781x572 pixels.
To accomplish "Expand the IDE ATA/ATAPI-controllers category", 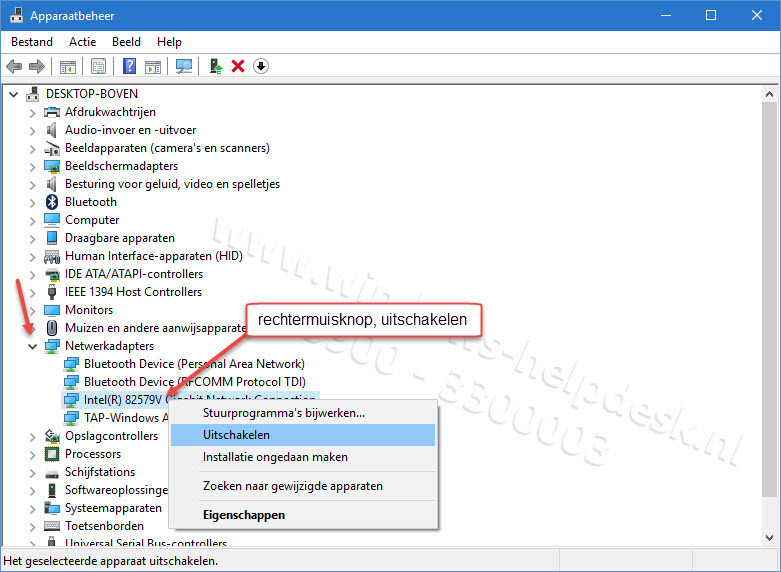I will point(32,275).
